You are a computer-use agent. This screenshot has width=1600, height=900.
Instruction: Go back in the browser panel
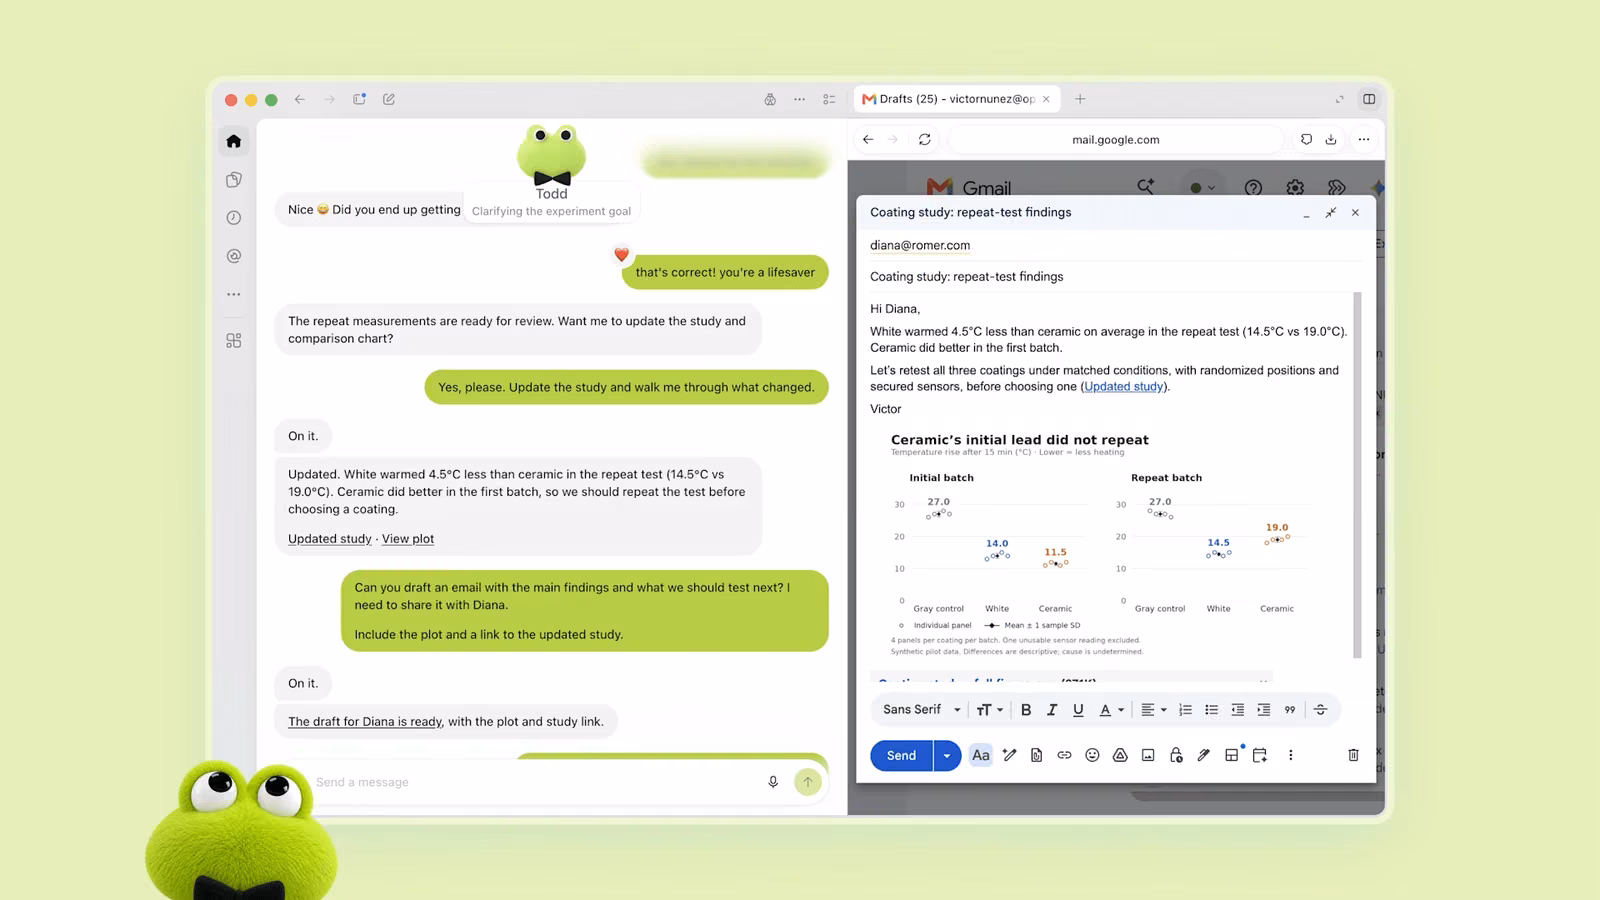pyautogui.click(x=868, y=140)
